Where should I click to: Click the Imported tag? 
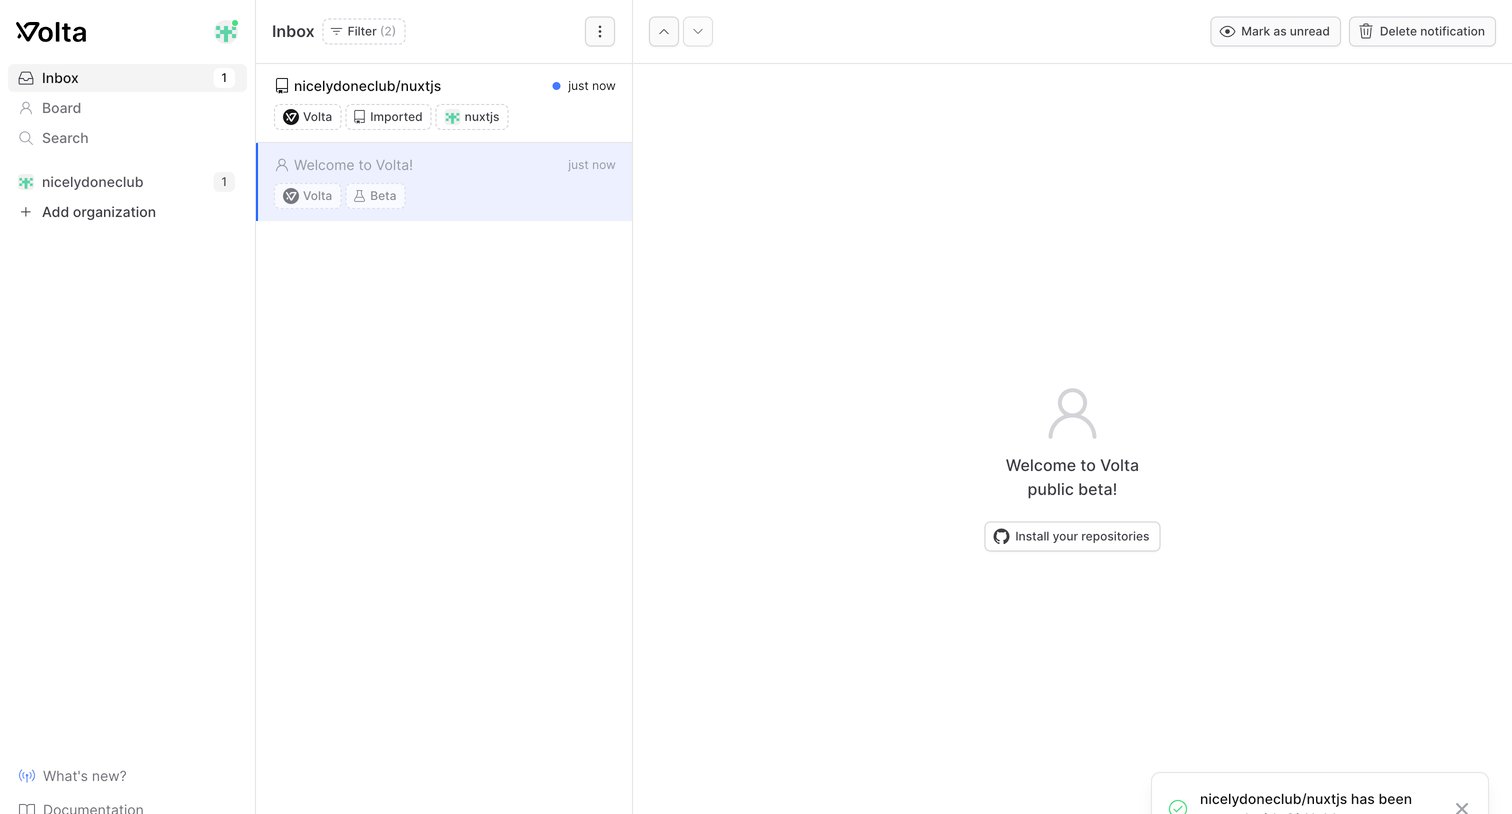tap(388, 117)
